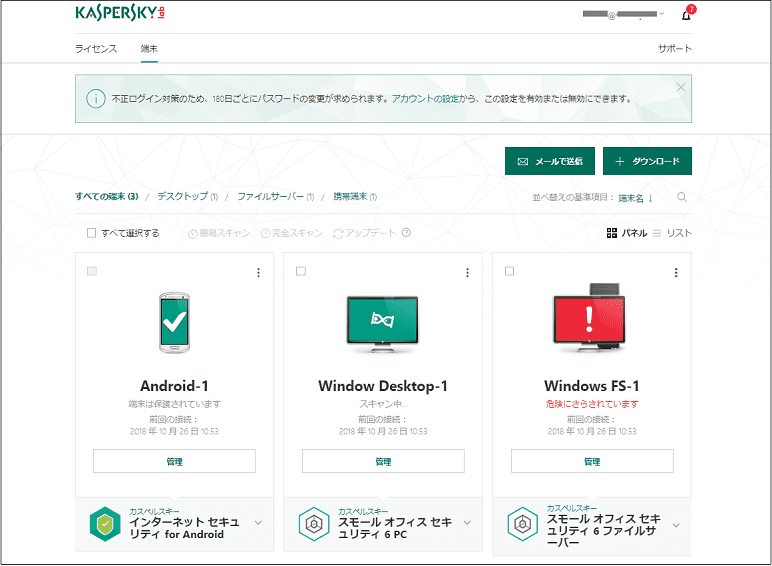Image resolution: width=772 pixels, height=566 pixels.
Task: Click the メールで送信 button
Action: click(x=549, y=161)
